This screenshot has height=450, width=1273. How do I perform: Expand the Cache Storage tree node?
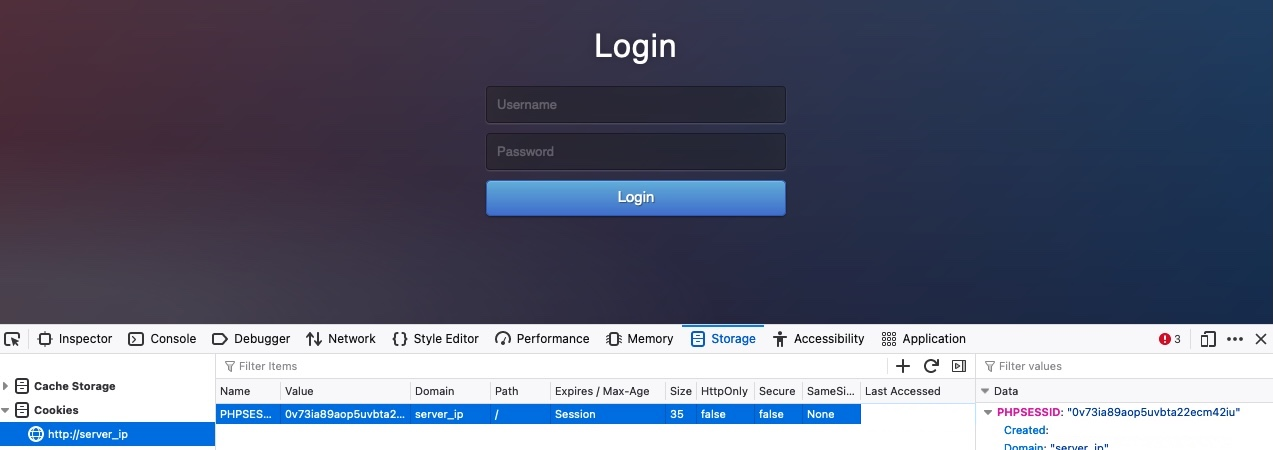click(7, 386)
